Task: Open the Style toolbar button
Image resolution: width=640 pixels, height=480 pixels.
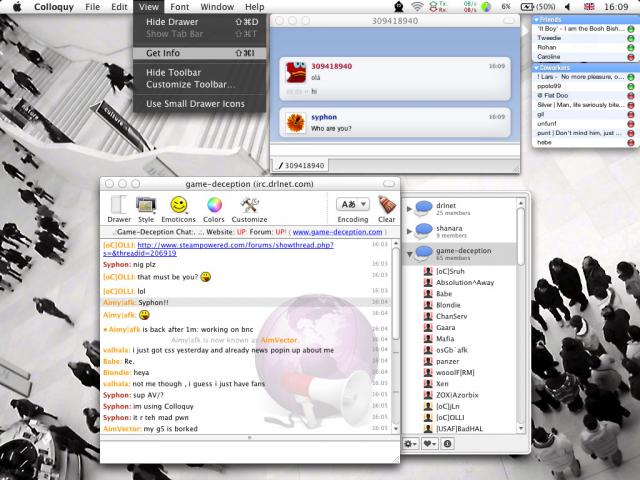Action: [146, 209]
